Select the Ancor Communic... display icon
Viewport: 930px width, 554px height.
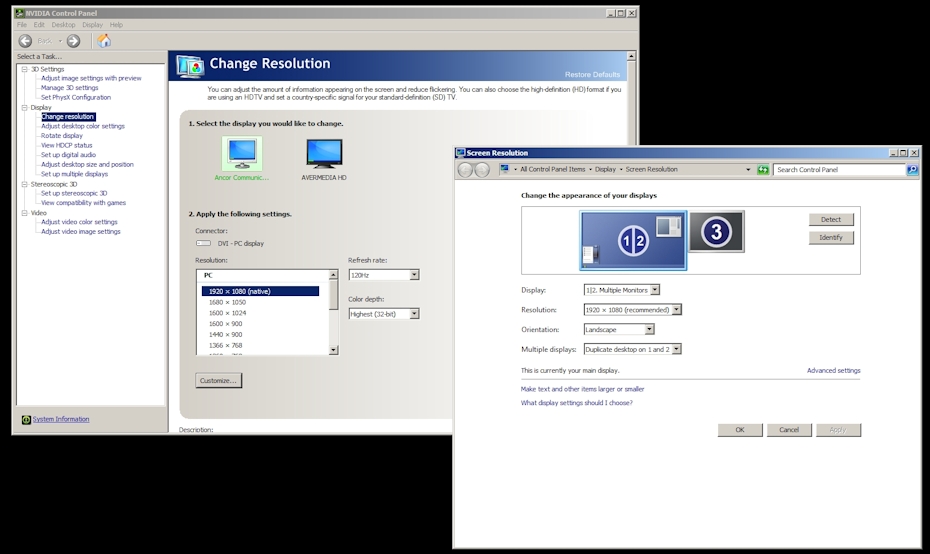click(x=241, y=153)
